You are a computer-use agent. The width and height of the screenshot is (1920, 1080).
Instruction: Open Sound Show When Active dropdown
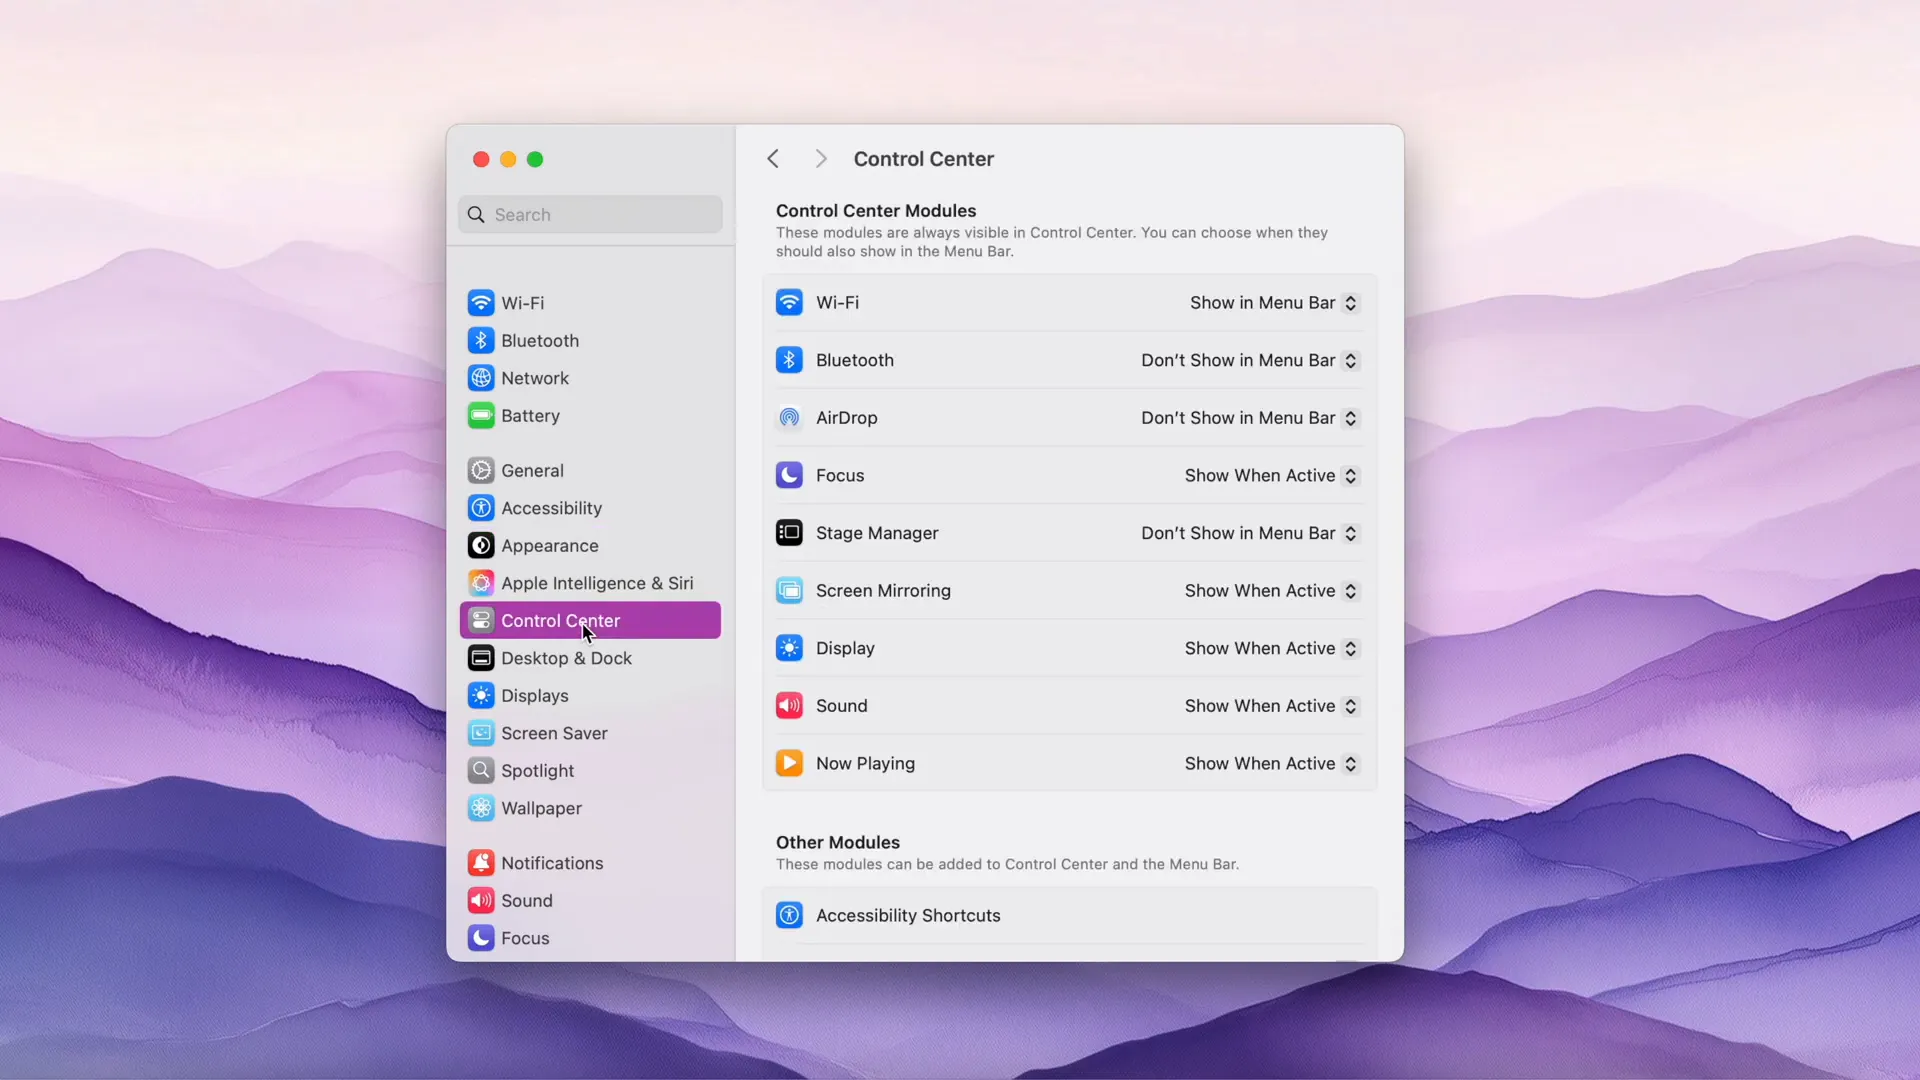(x=1272, y=706)
